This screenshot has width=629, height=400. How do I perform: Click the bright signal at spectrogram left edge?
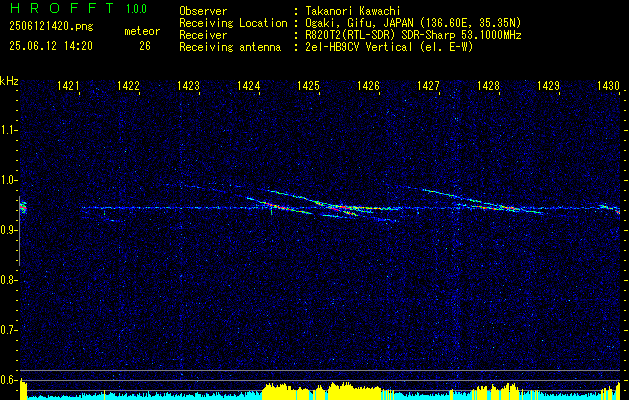pyautogui.click(x=23, y=207)
